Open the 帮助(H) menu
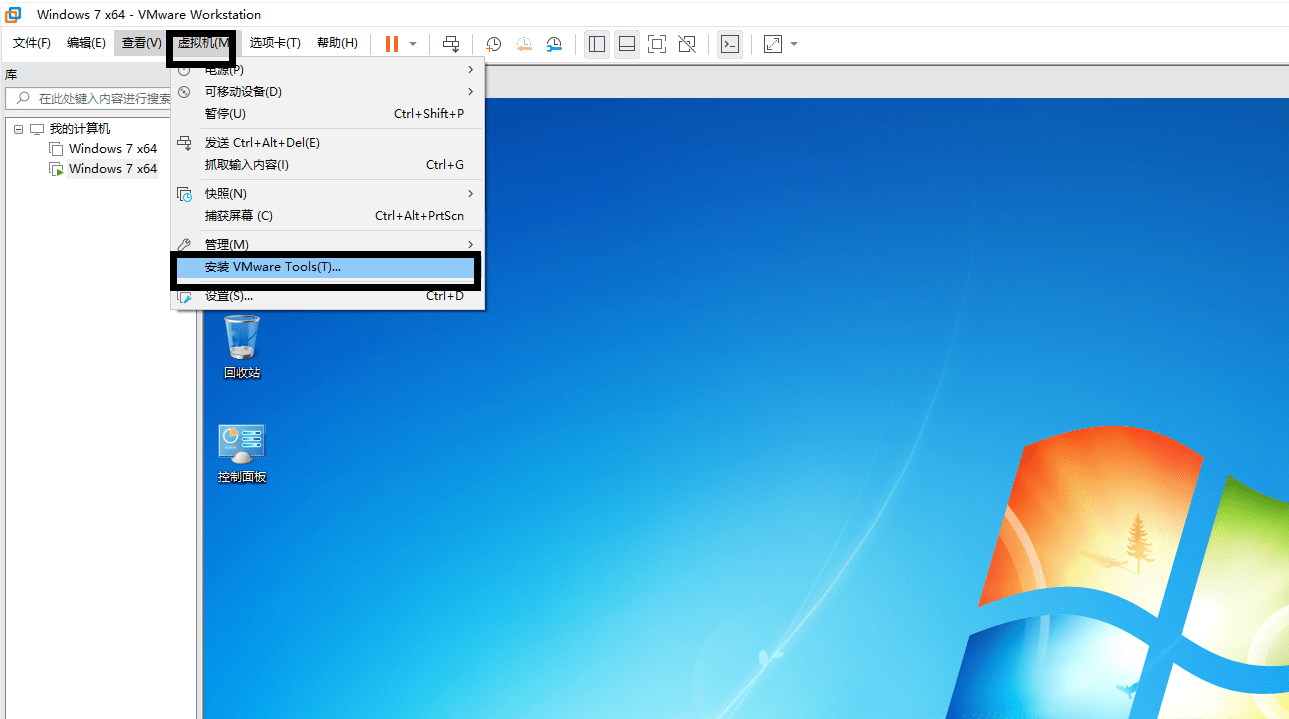The width and height of the screenshot is (1289, 719). point(337,43)
